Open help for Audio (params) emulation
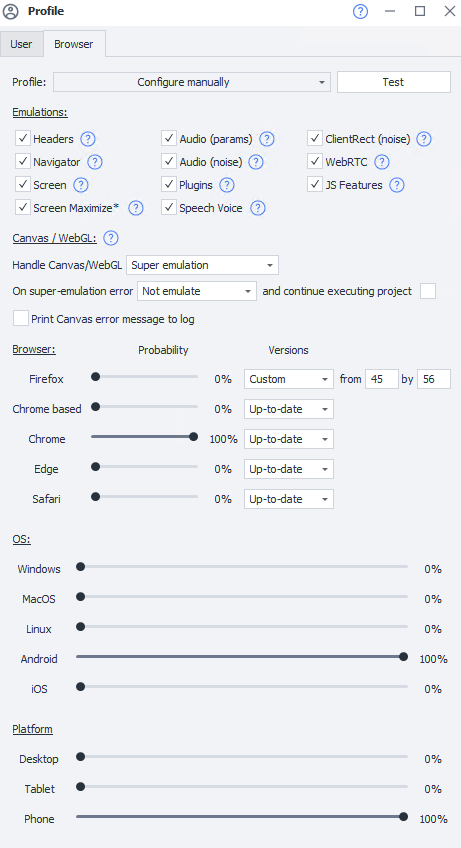Viewport: 461px width, 848px height. coord(266,139)
